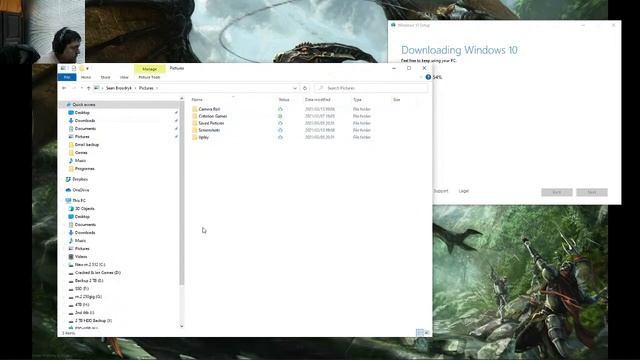Image resolution: width=640 pixels, height=360 pixels.
Task: Click the Properties quick access toolbar icon
Action: click(x=73, y=68)
